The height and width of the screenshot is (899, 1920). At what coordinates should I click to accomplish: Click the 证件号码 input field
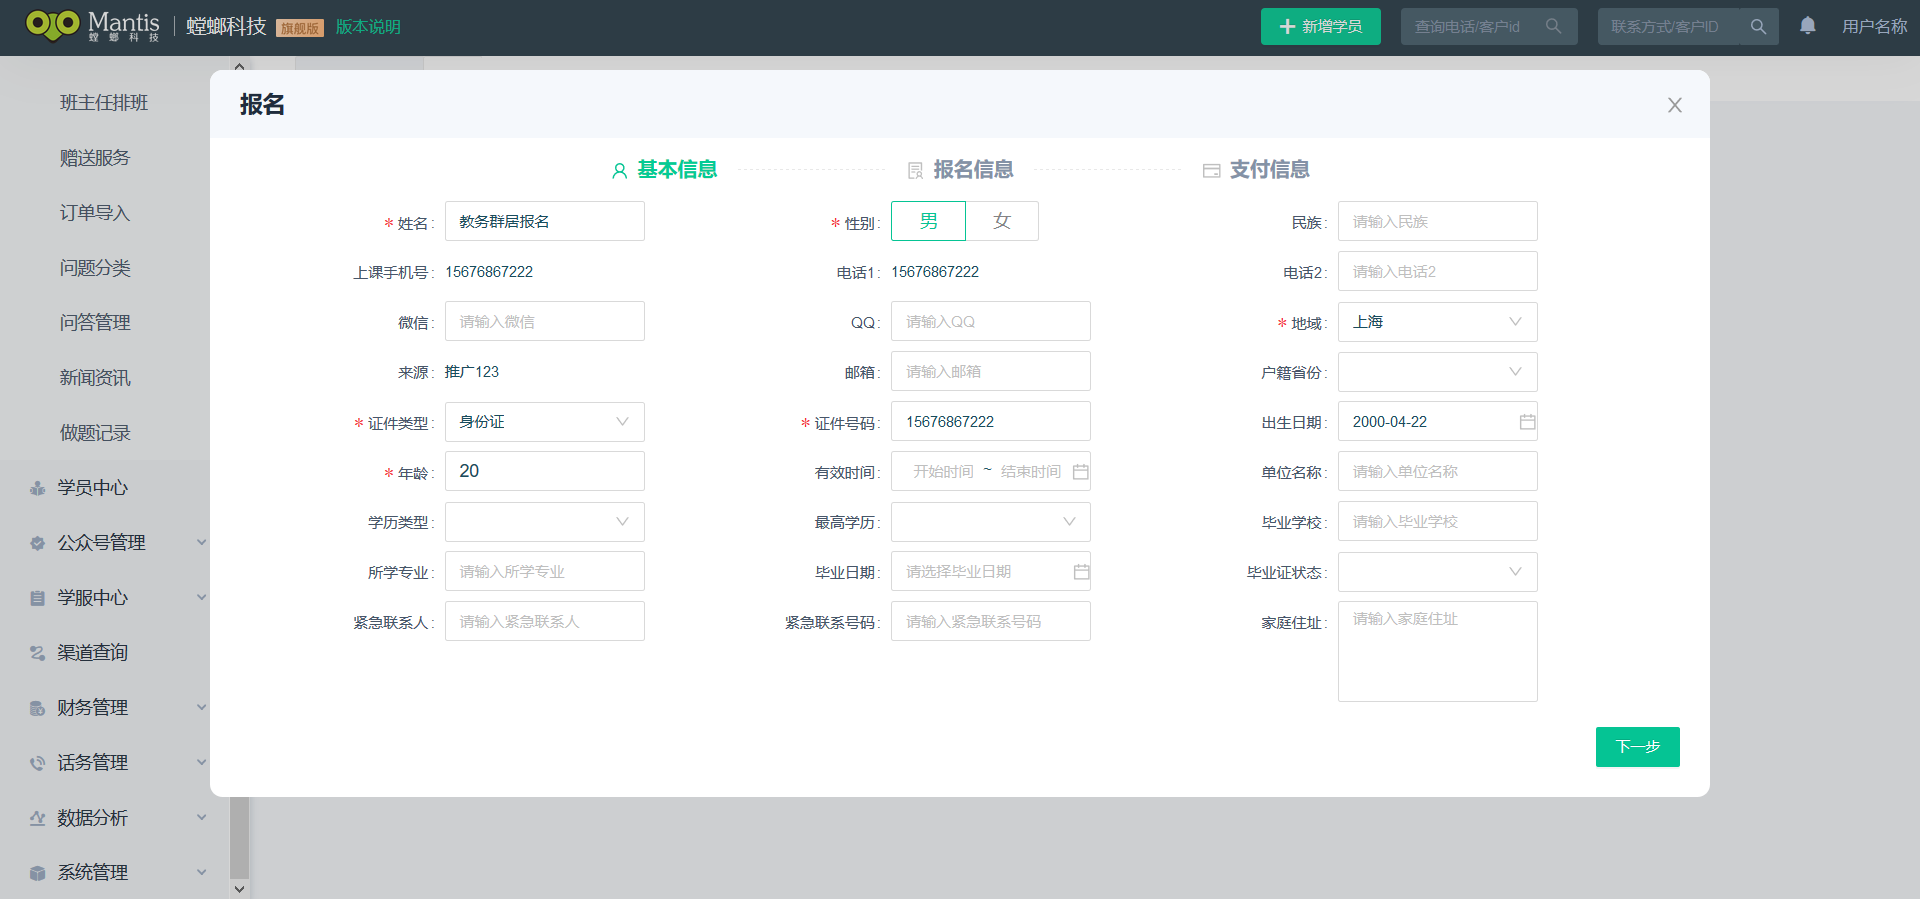(990, 421)
